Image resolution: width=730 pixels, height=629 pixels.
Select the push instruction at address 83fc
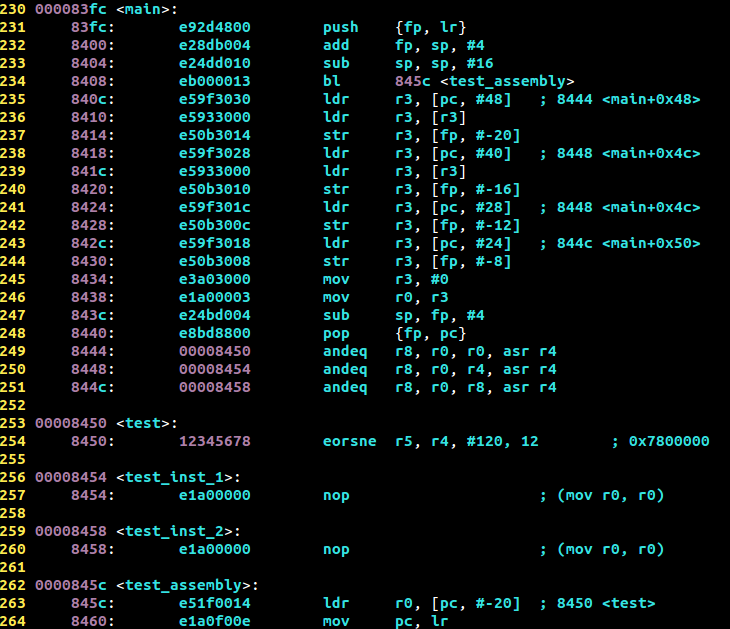click(x=394, y=27)
